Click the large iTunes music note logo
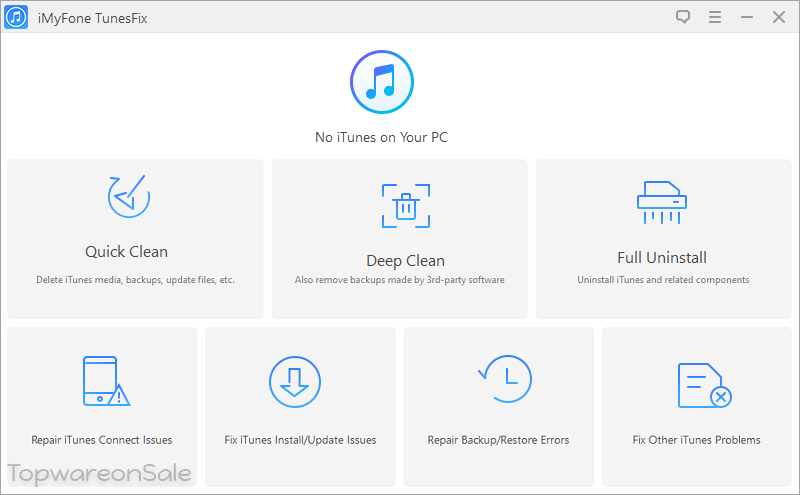The width and height of the screenshot is (800, 495). 382,82
